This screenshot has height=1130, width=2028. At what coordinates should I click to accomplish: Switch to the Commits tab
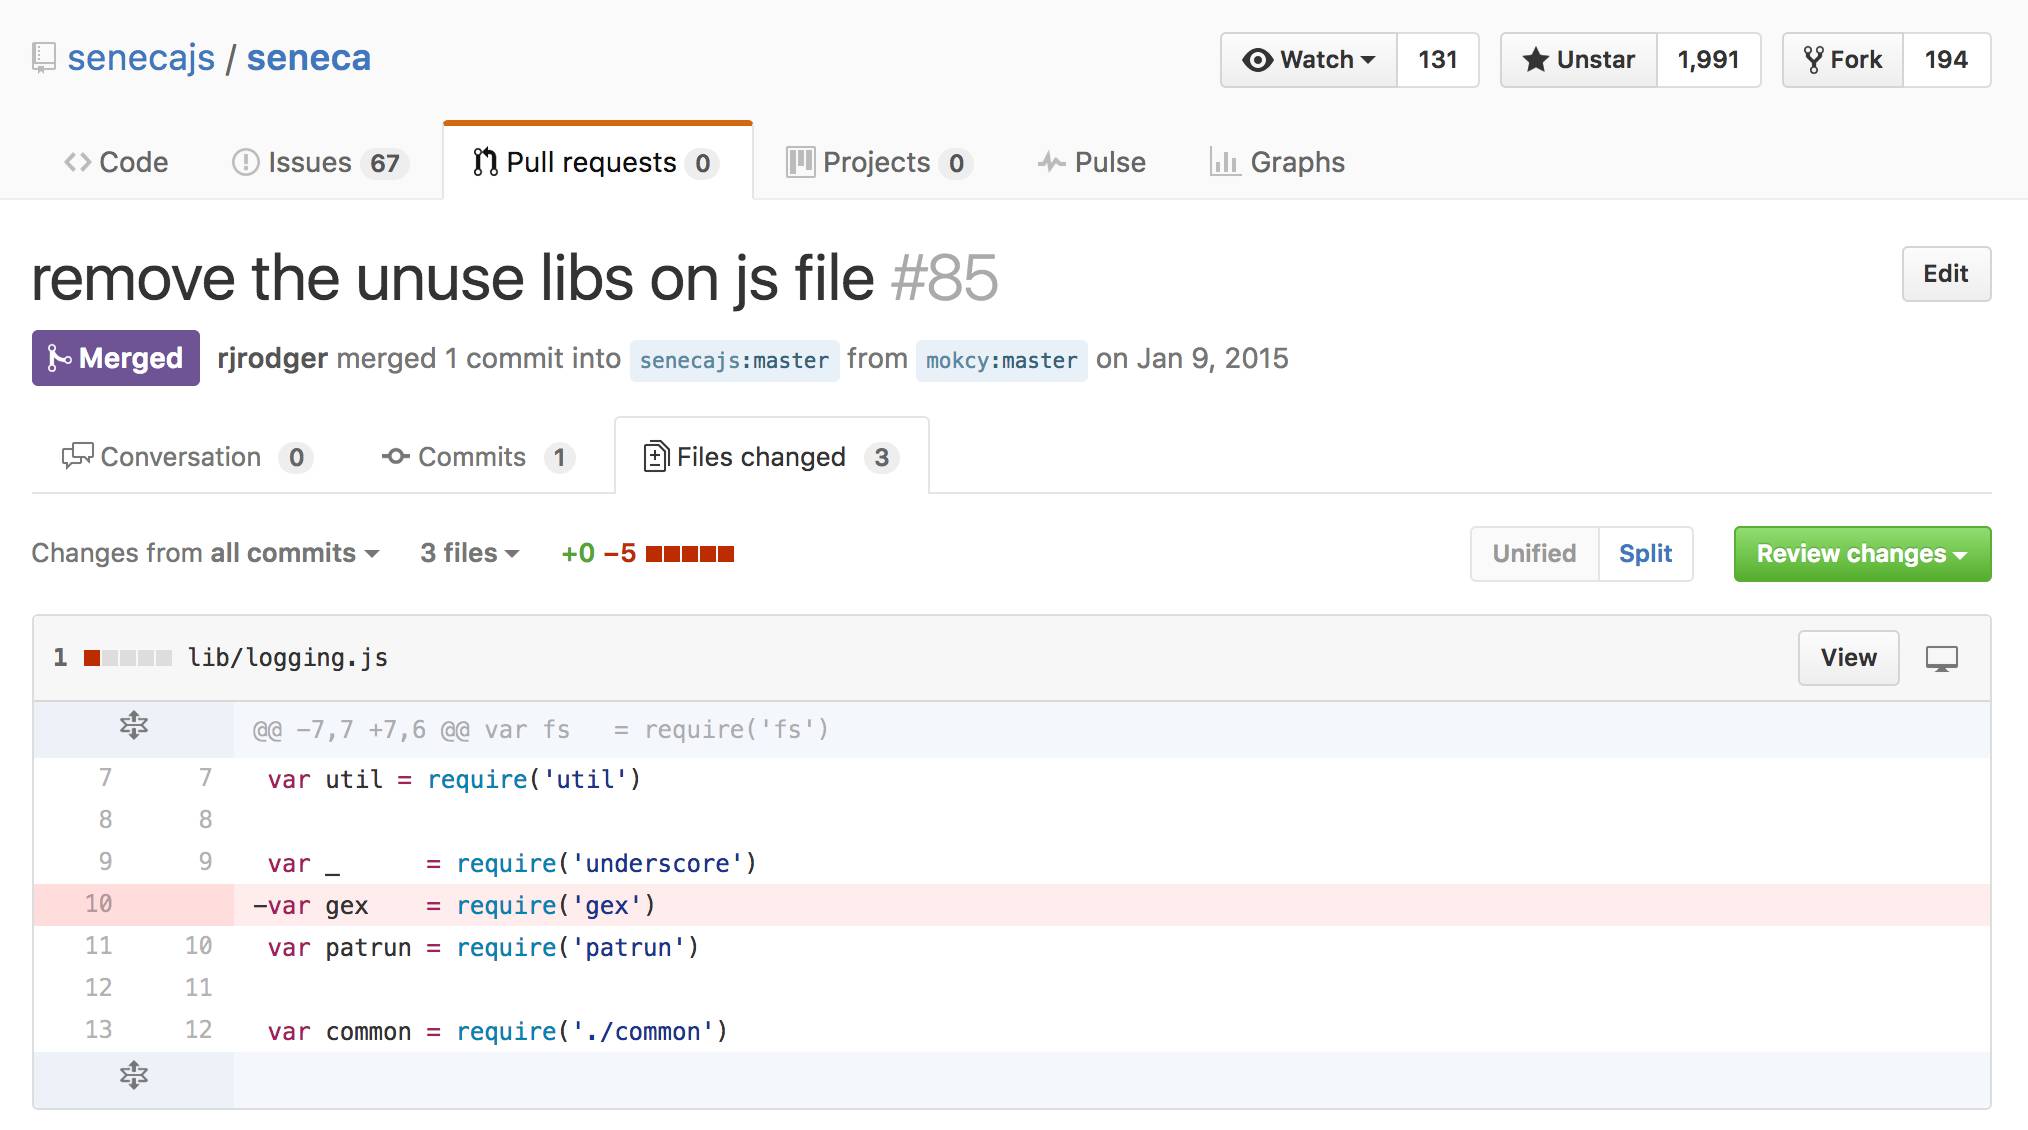tap(477, 457)
